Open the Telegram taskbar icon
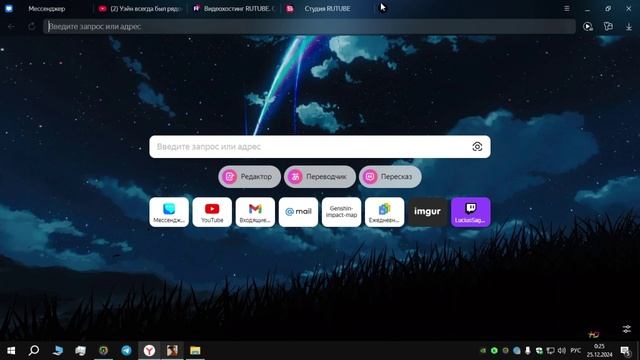 click(126, 351)
